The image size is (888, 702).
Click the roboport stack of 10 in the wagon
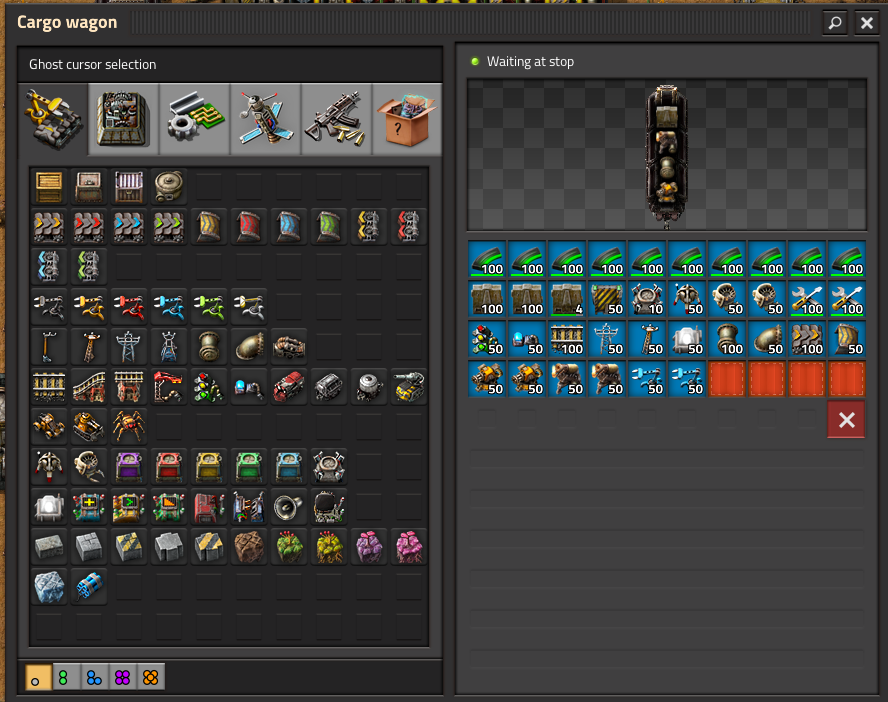(647, 299)
